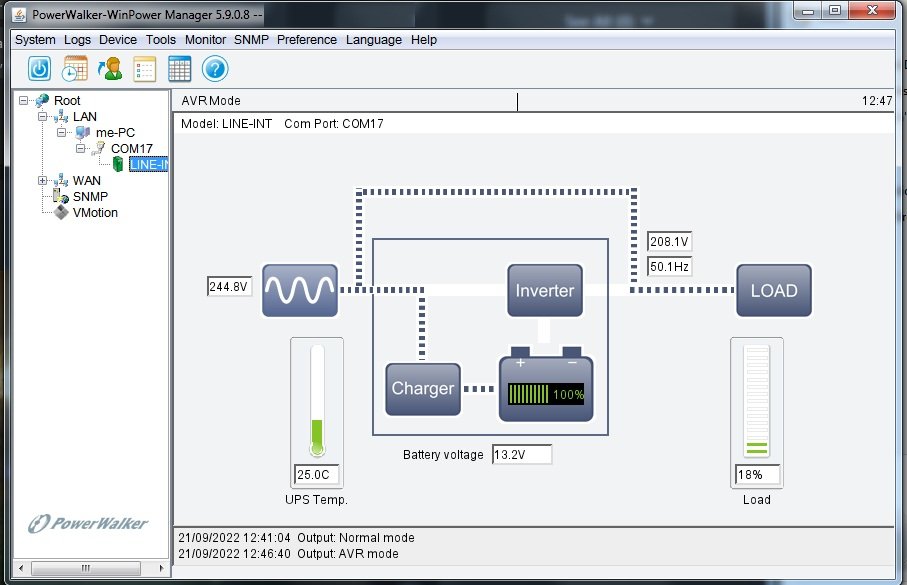Click the tree scrollbar right arrow
907x585 pixels.
coord(161,568)
